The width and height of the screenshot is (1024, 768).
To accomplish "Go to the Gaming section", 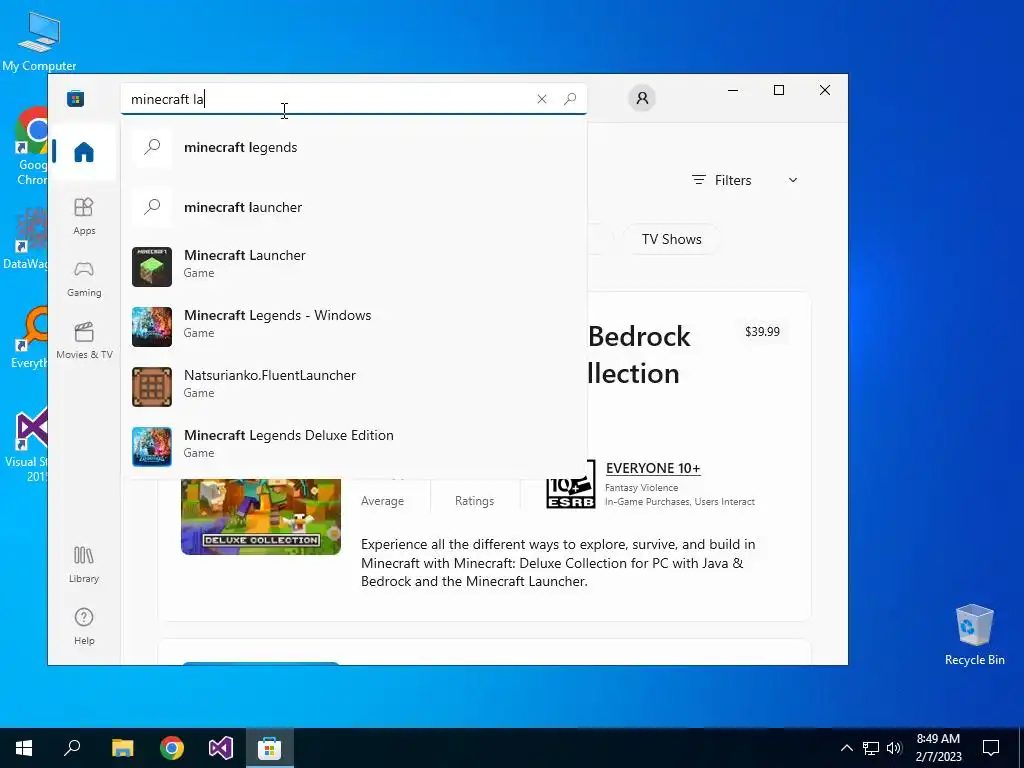I will [x=84, y=279].
